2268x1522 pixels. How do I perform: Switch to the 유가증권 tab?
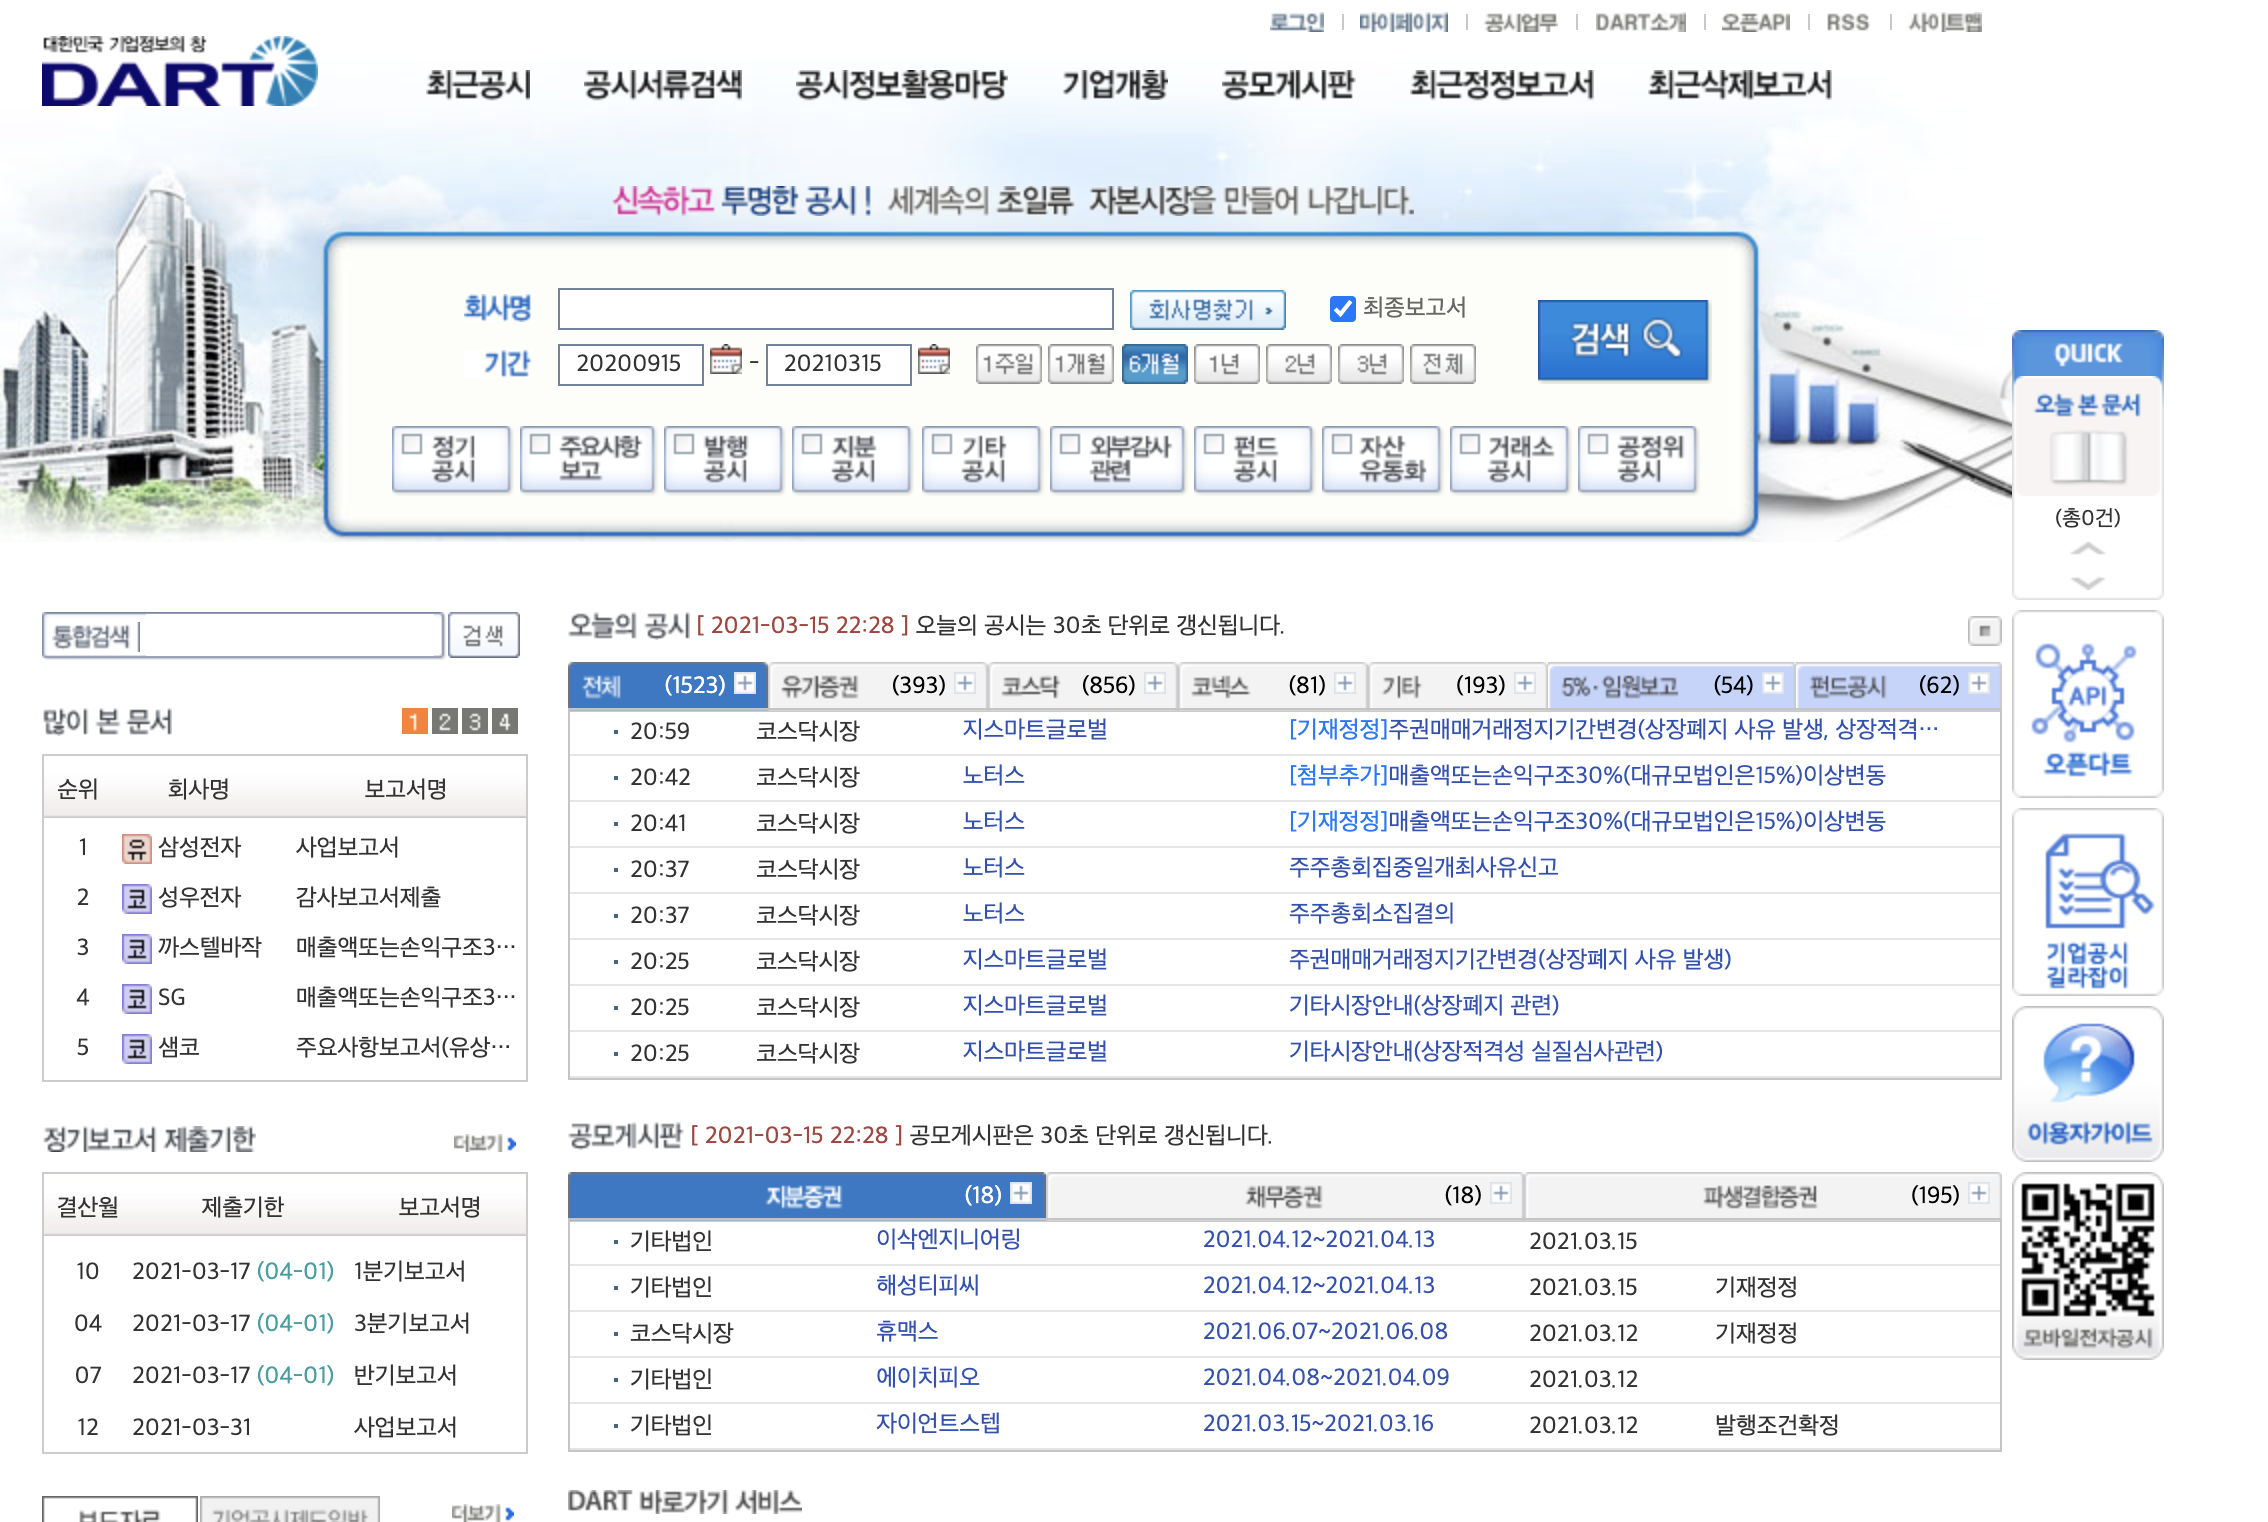click(x=820, y=686)
